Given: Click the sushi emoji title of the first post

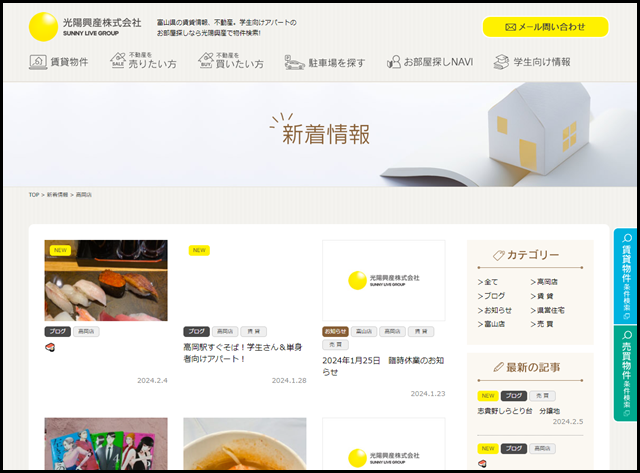Looking at the screenshot, I should [50, 348].
